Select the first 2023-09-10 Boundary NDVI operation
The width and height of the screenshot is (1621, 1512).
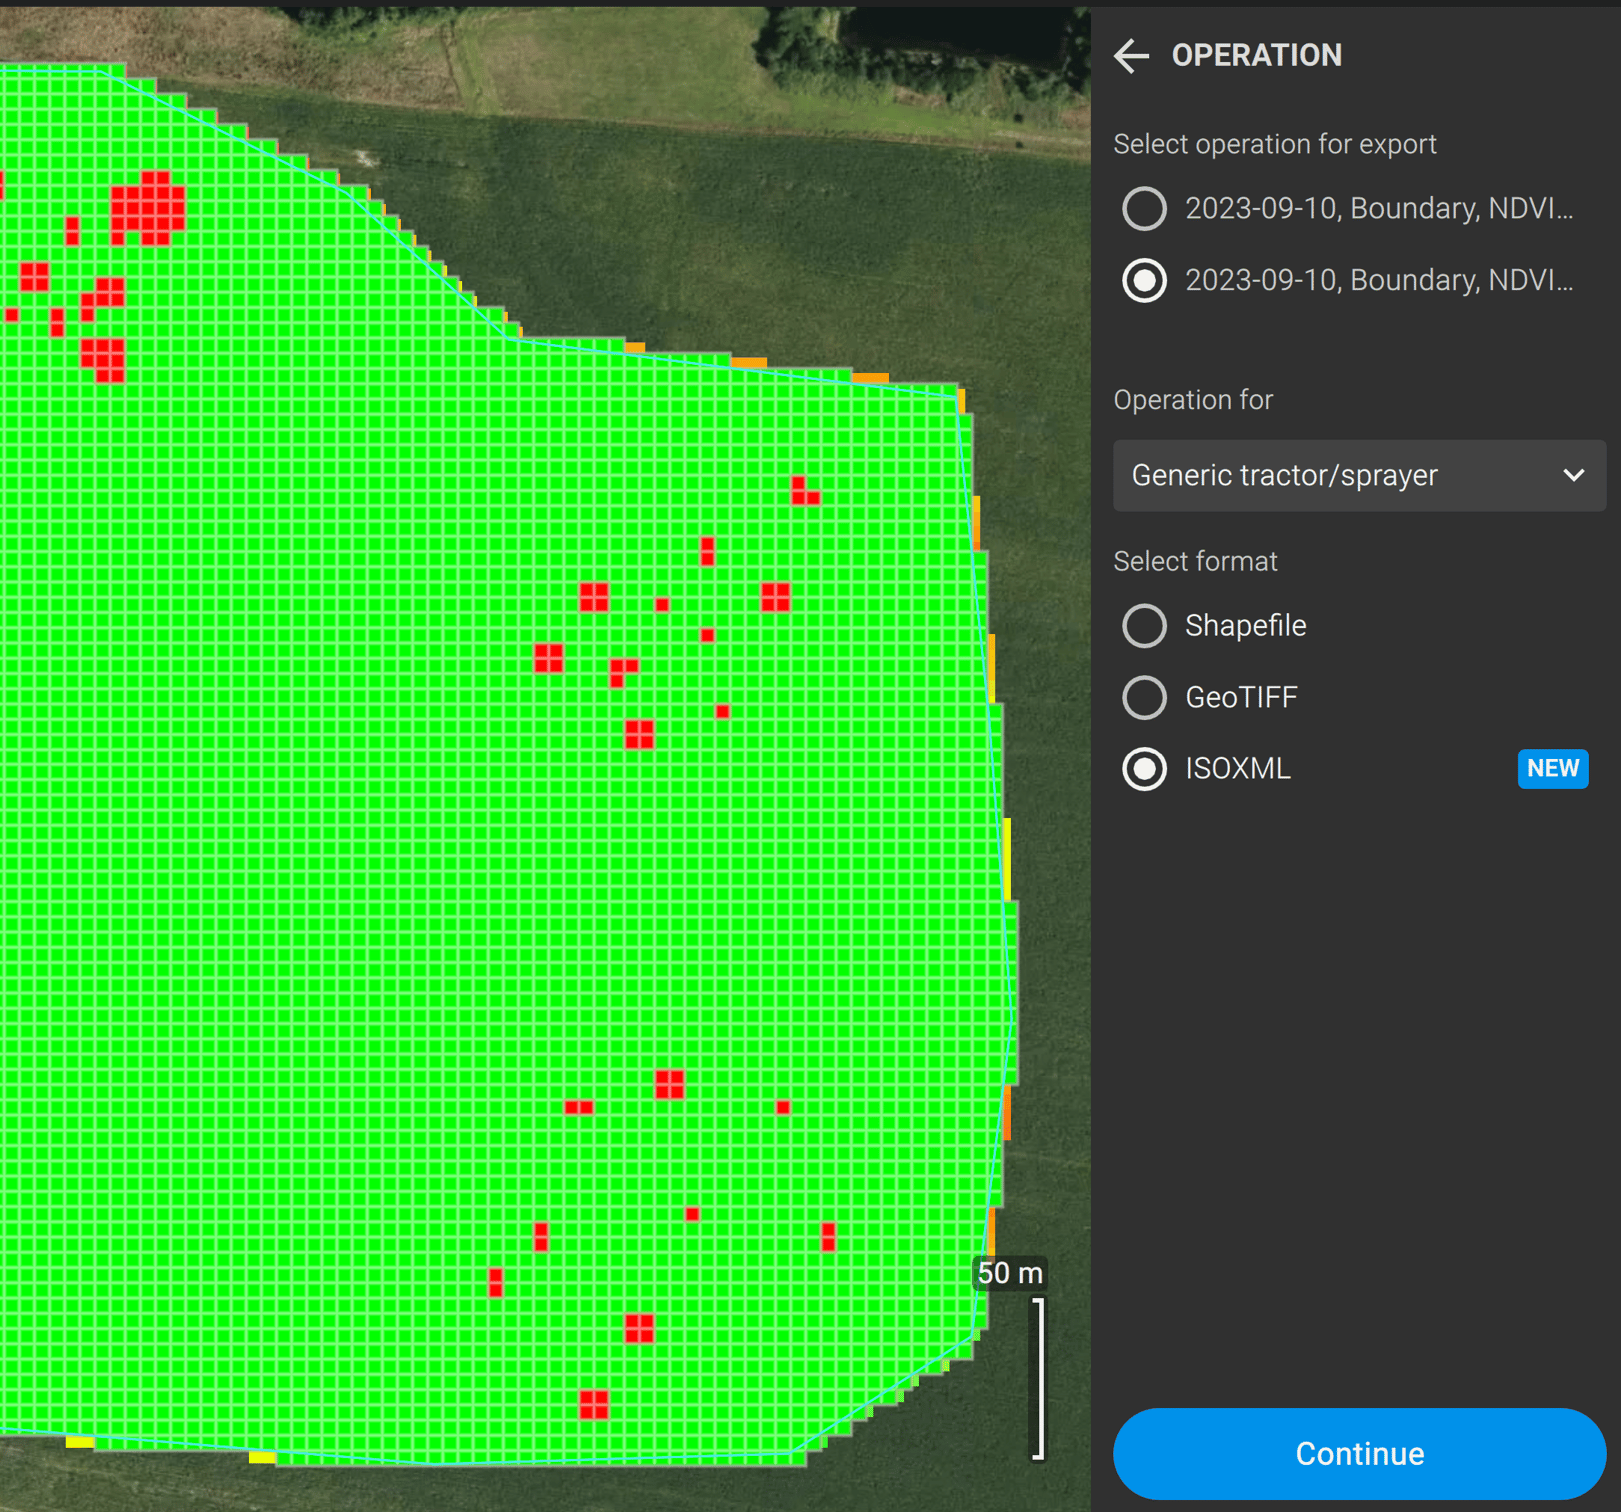point(1143,209)
